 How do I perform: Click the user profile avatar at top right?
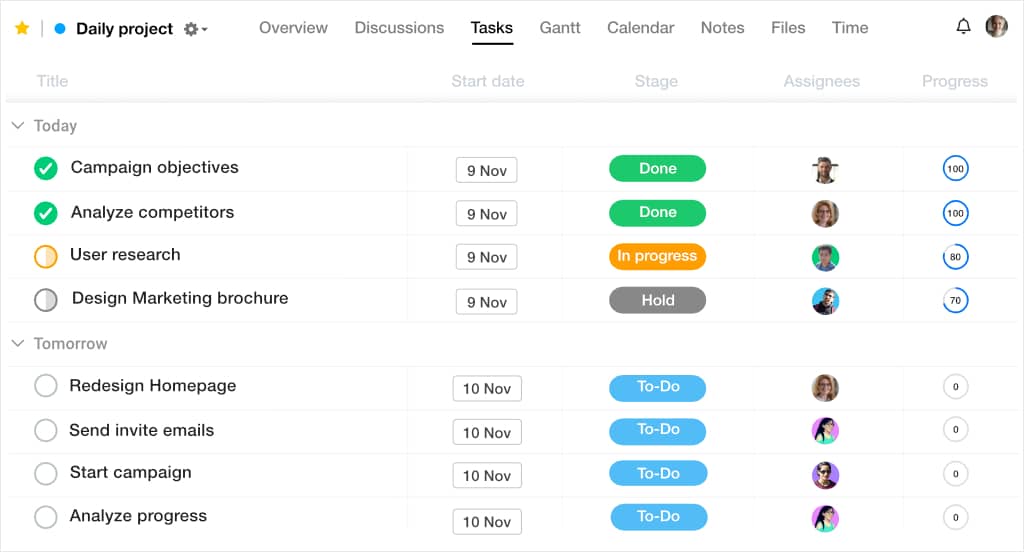996,27
